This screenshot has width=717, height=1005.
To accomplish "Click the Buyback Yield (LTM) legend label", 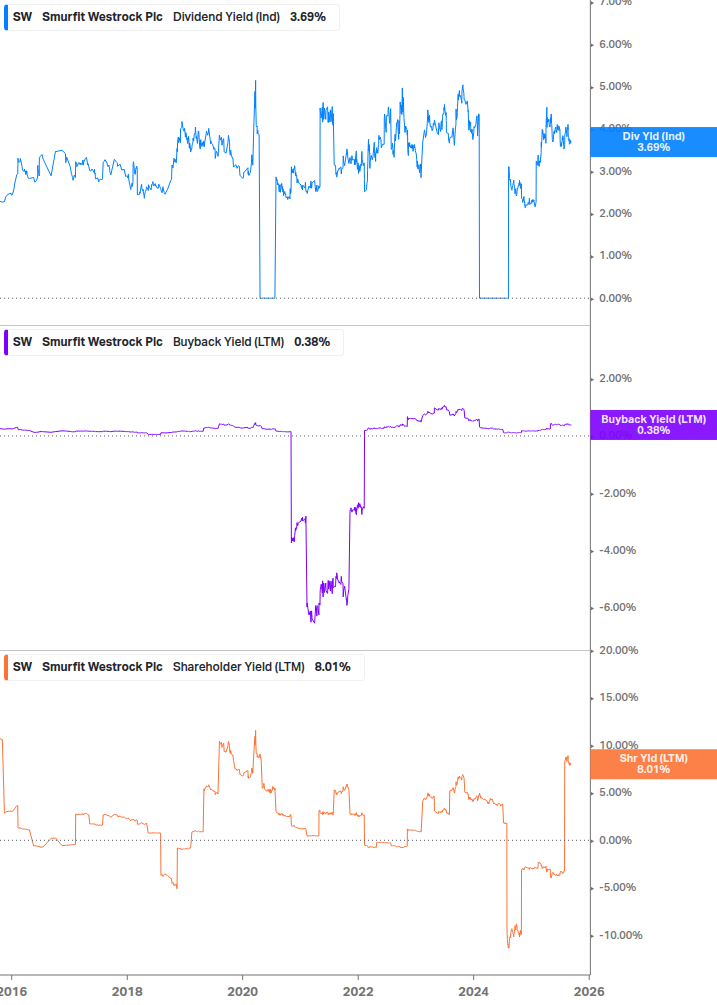I will tap(228, 342).
